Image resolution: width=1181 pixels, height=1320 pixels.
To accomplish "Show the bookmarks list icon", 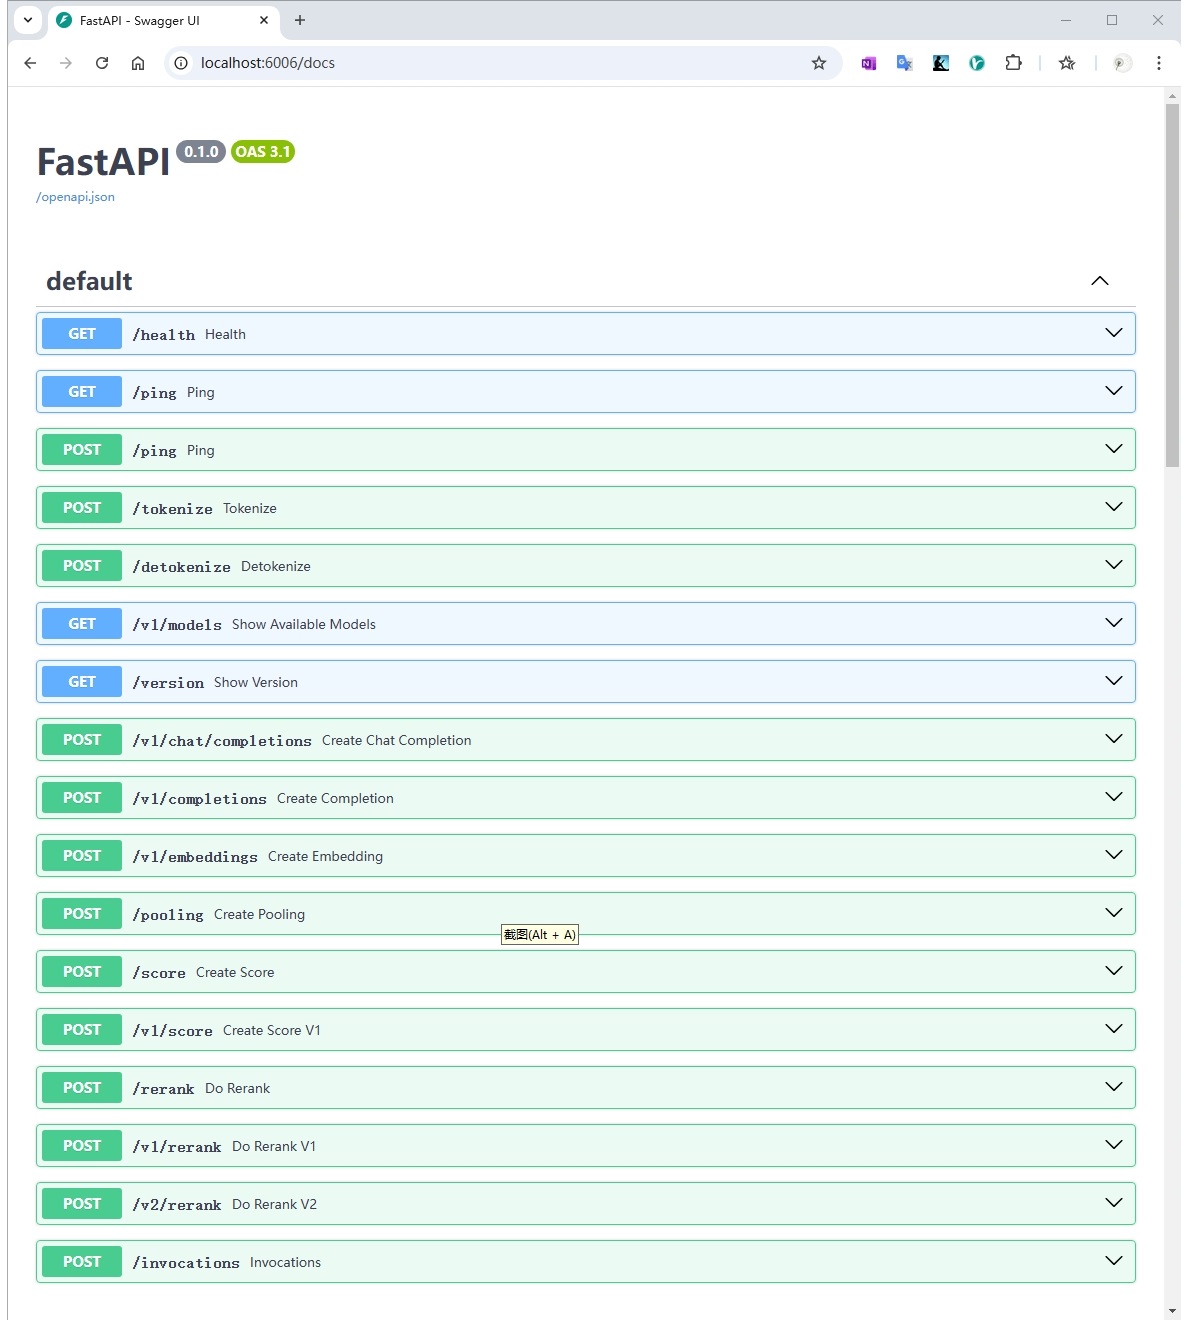I will point(1067,63).
